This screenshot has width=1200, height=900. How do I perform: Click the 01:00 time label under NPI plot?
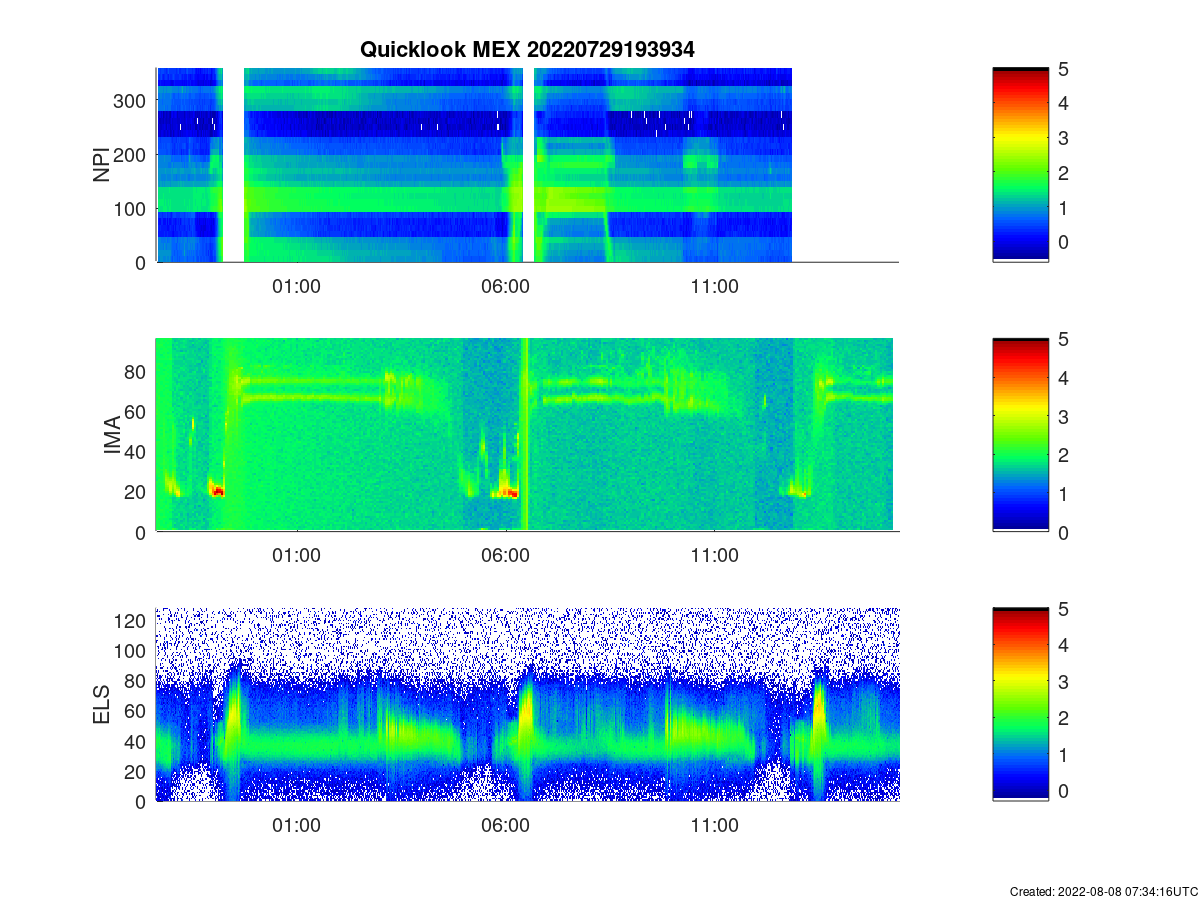click(297, 286)
